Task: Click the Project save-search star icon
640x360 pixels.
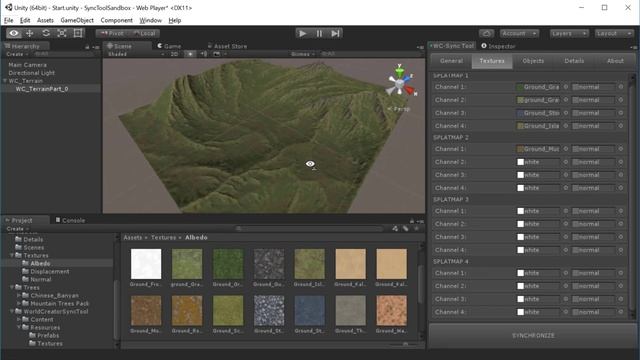Action: (x=416, y=229)
